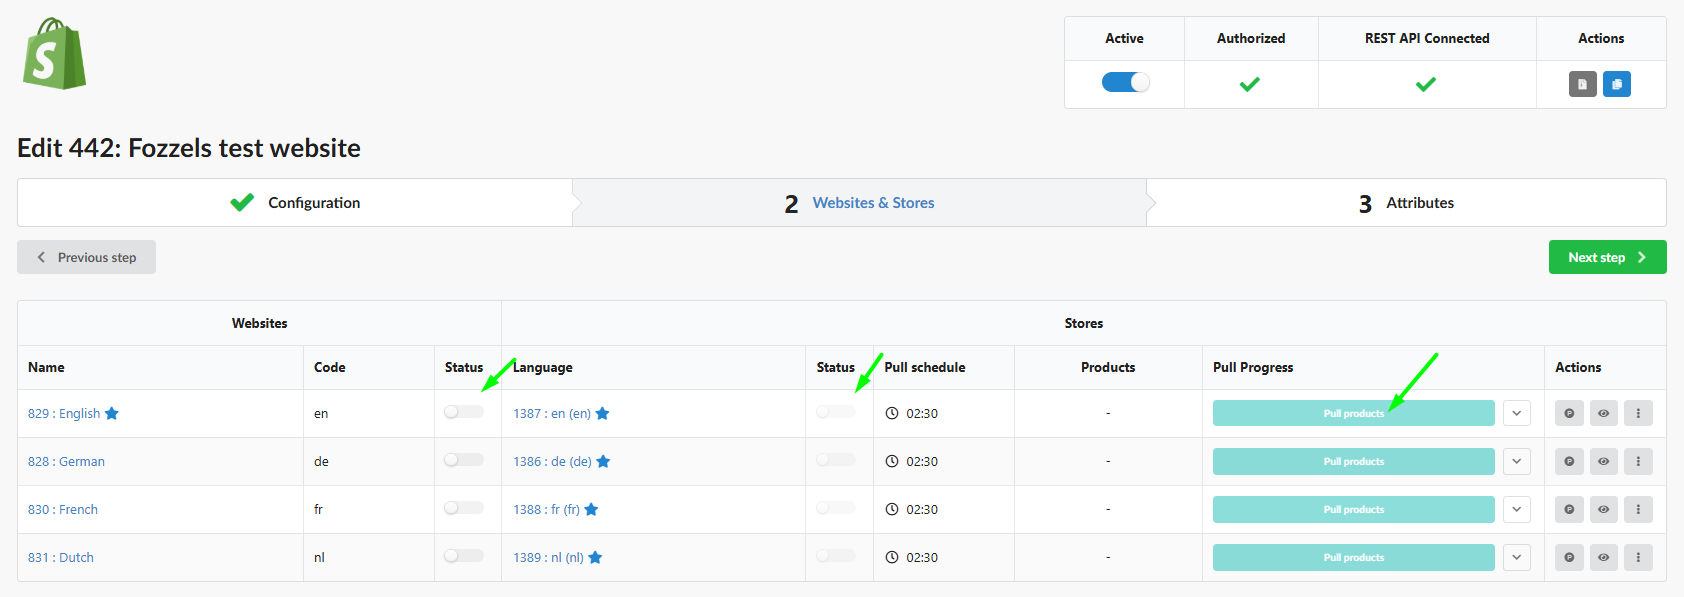Viewport: 1684px width, 597px height.
Task: Click the clock icon in the French row
Action: 892,509
